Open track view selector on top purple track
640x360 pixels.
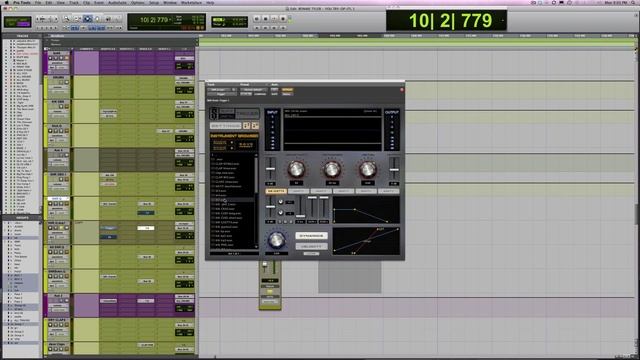[58, 63]
